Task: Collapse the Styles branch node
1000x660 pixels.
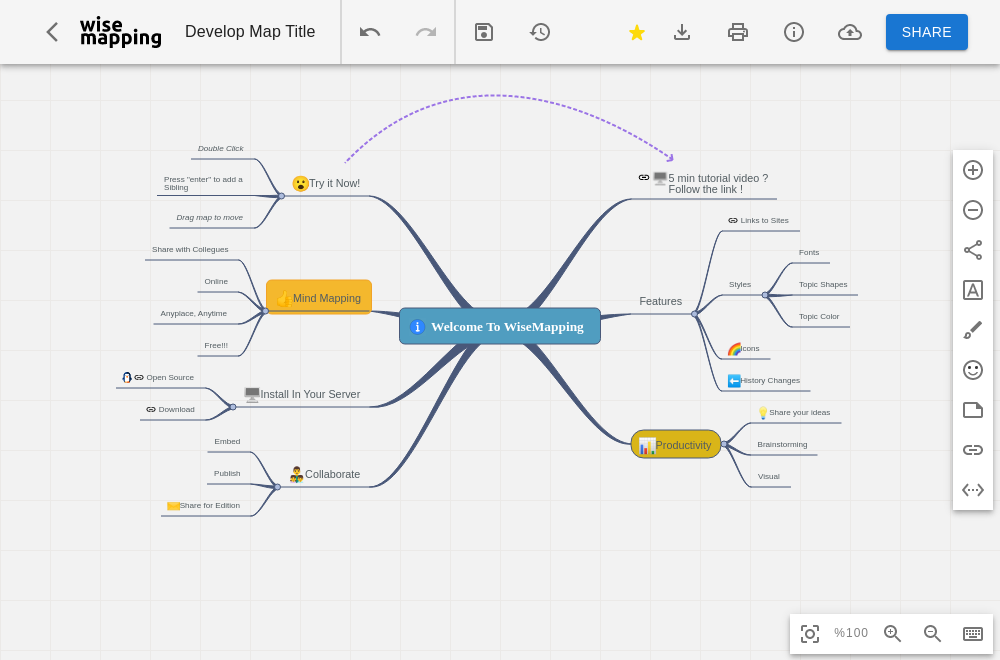Action: point(765,295)
